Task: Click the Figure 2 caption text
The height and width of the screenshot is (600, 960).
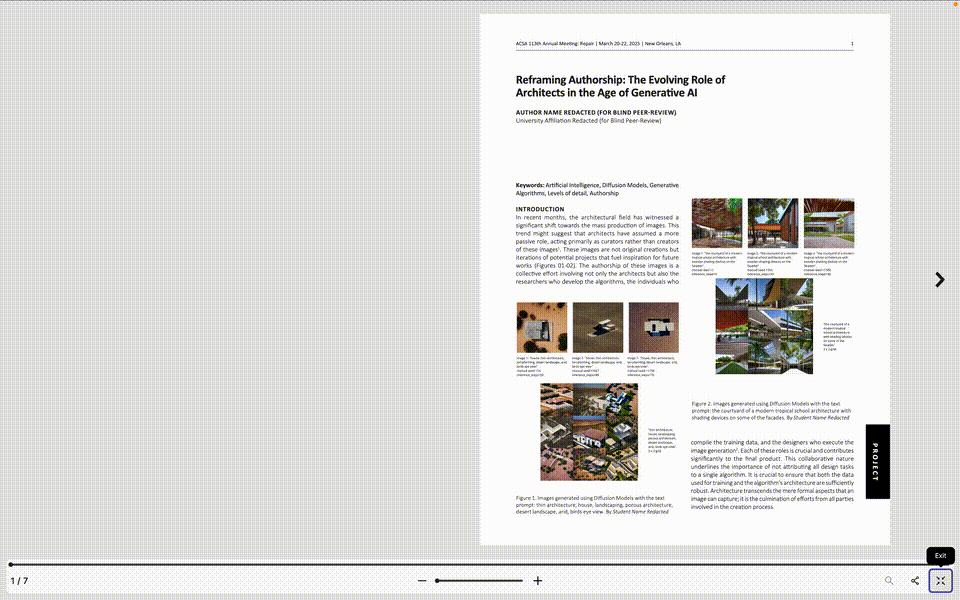Action: pos(771,411)
